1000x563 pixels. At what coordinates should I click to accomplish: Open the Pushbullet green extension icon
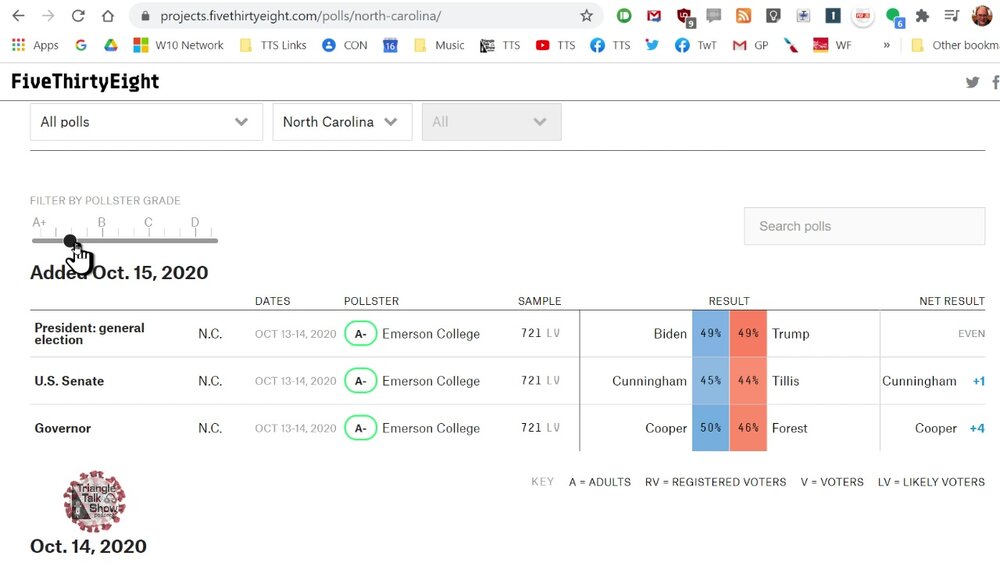(x=624, y=16)
